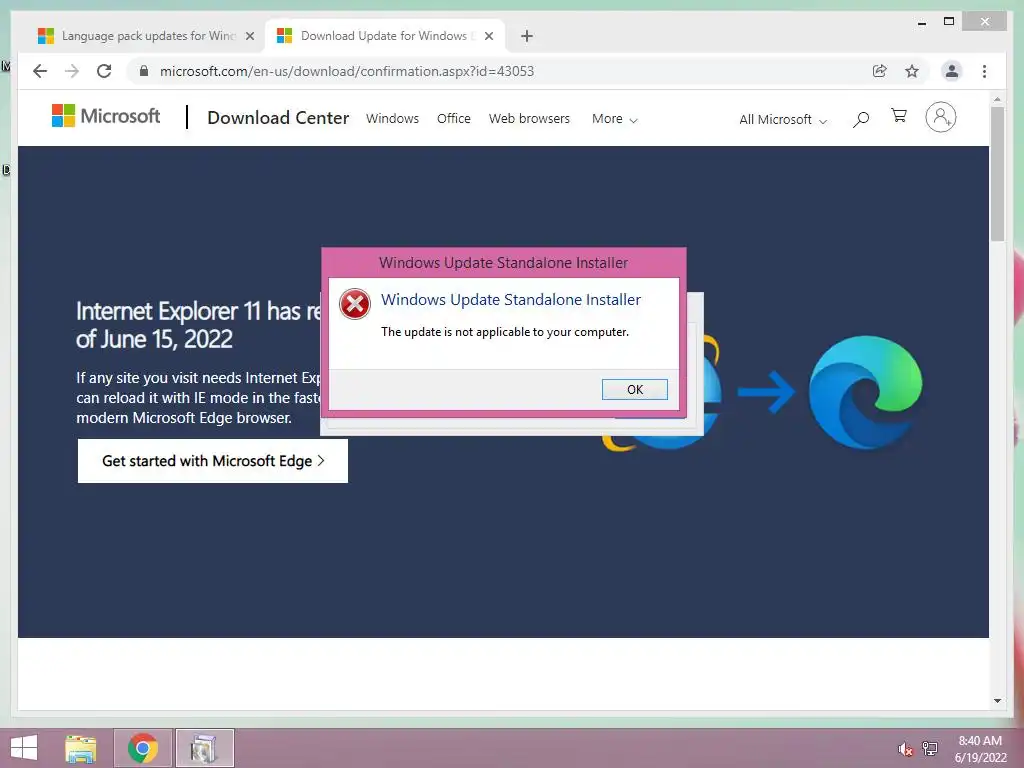Viewport: 1024px width, 768px height.
Task: Expand the All Microsoft dropdown
Action: [783, 120]
